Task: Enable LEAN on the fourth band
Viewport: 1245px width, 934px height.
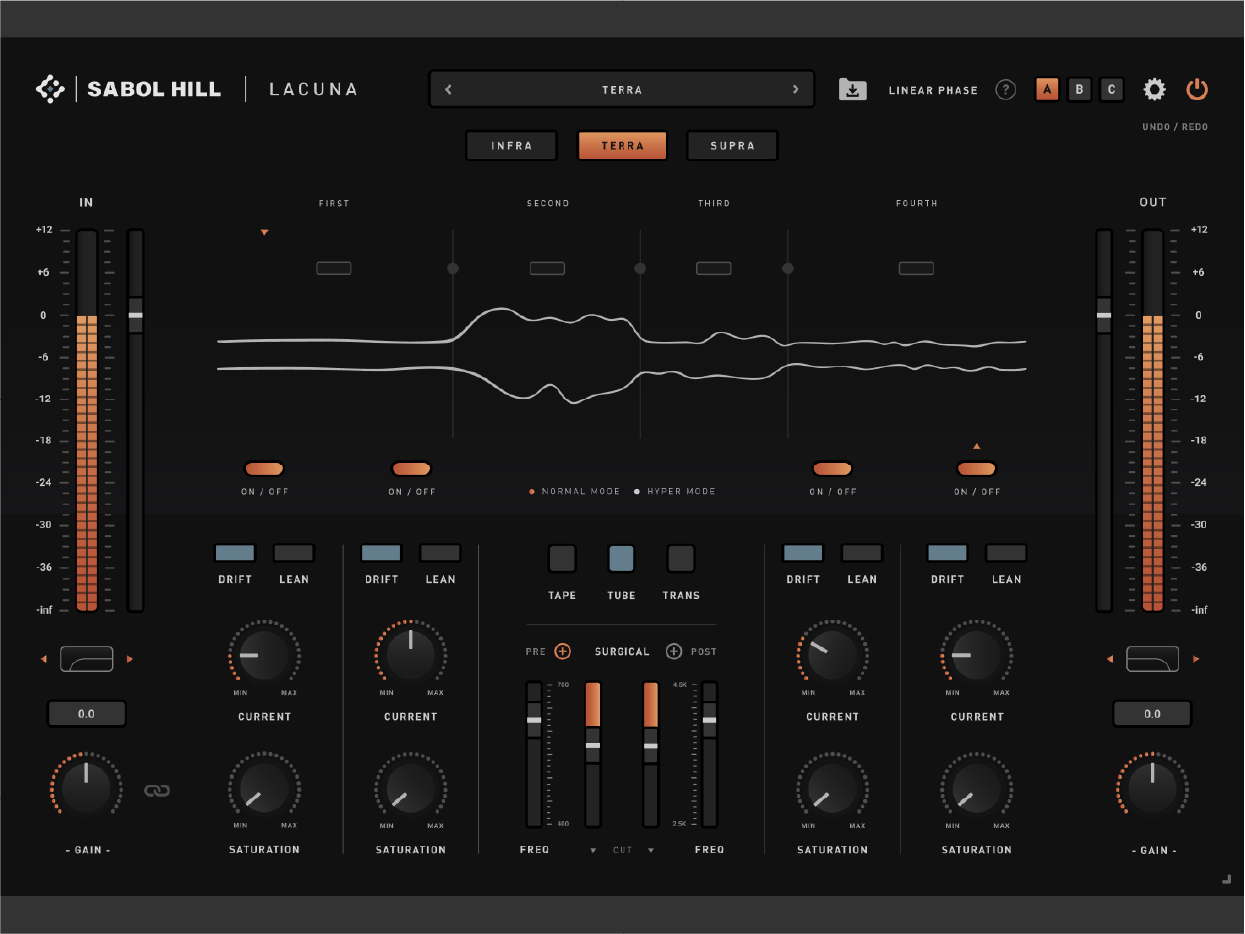Action: (1006, 553)
